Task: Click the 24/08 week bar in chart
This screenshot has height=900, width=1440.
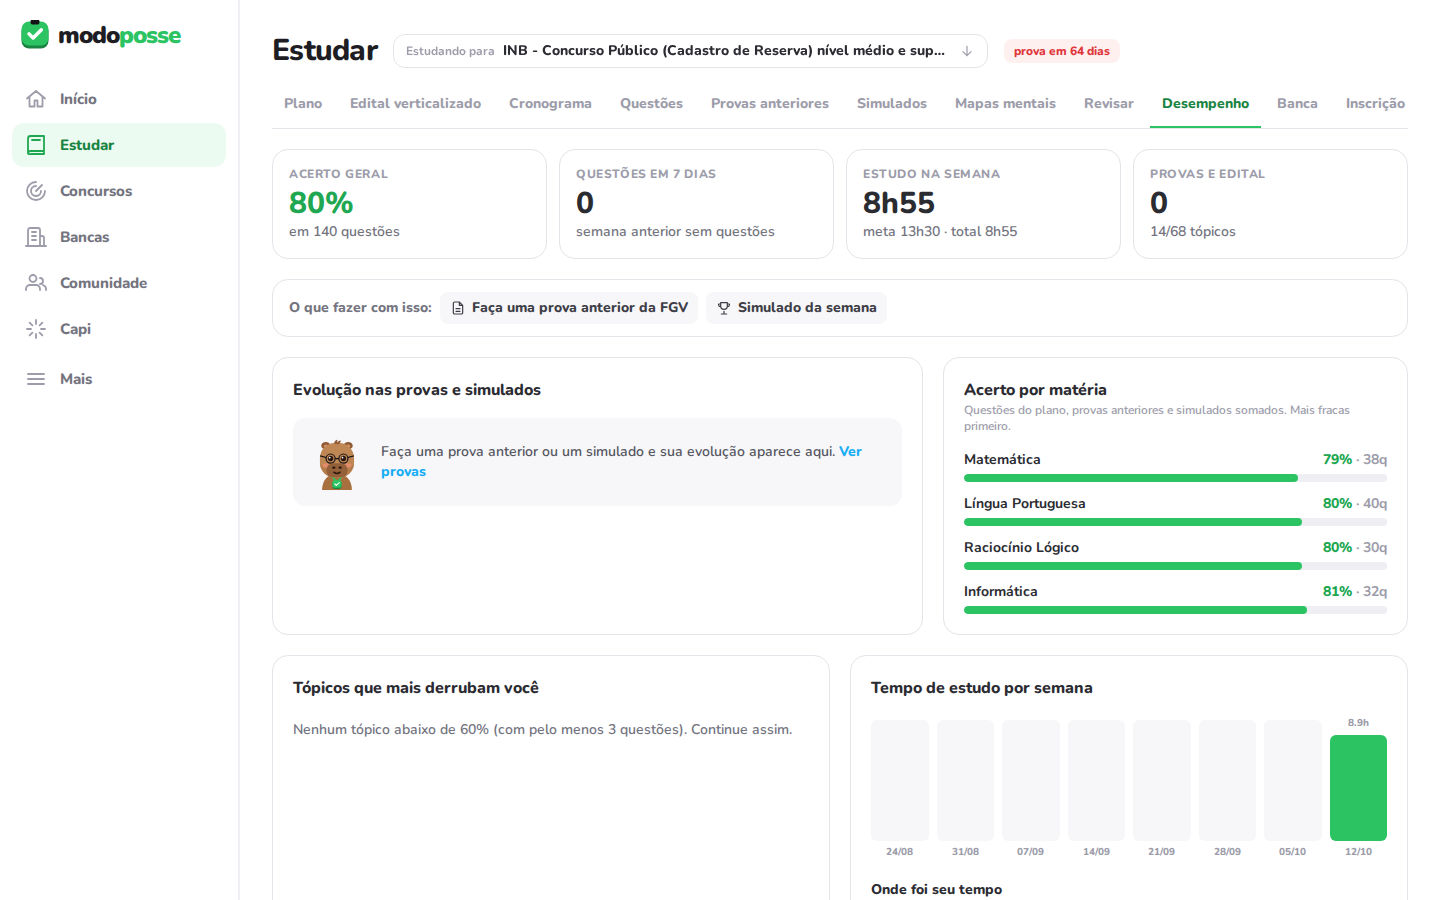Action: tap(899, 780)
